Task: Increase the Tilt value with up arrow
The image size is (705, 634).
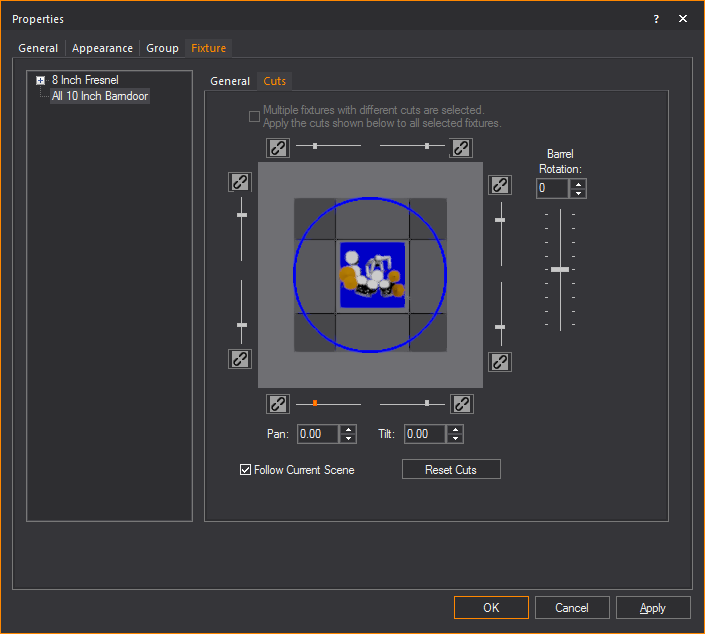Action: (x=456, y=430)
